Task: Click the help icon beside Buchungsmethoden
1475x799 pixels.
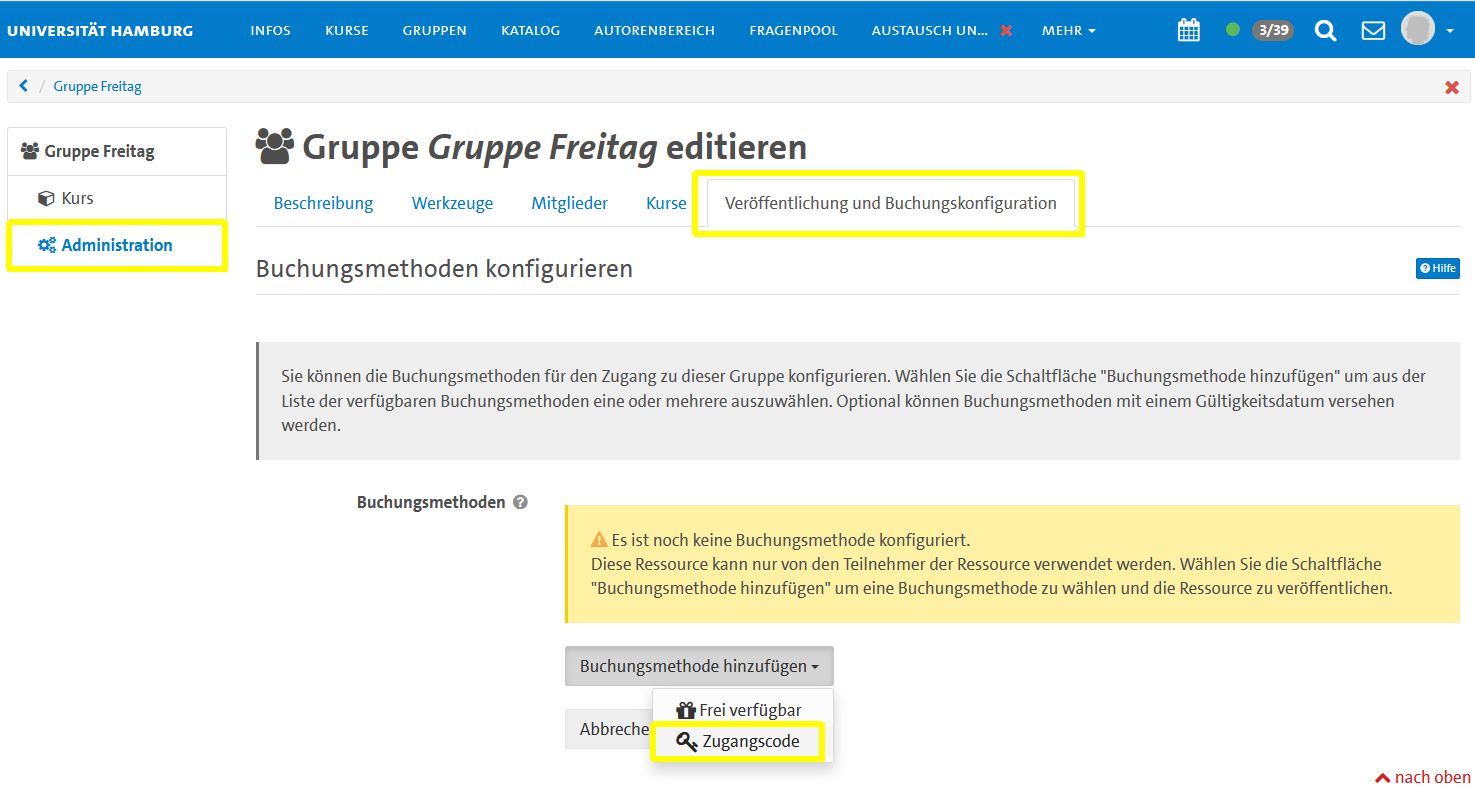Action: coord(520,503)
